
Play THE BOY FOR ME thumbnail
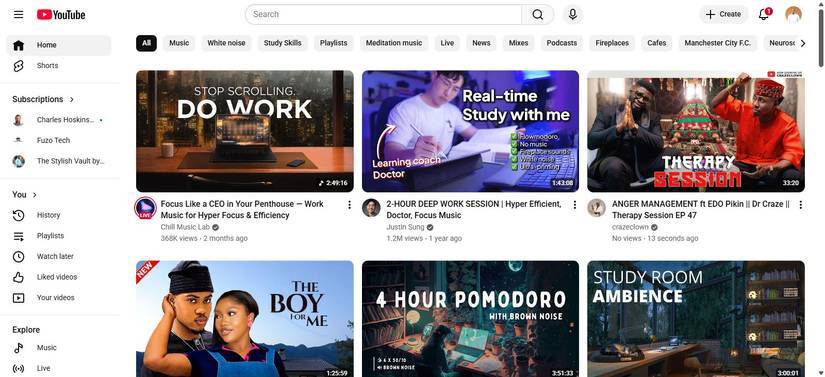pos(245,319)
